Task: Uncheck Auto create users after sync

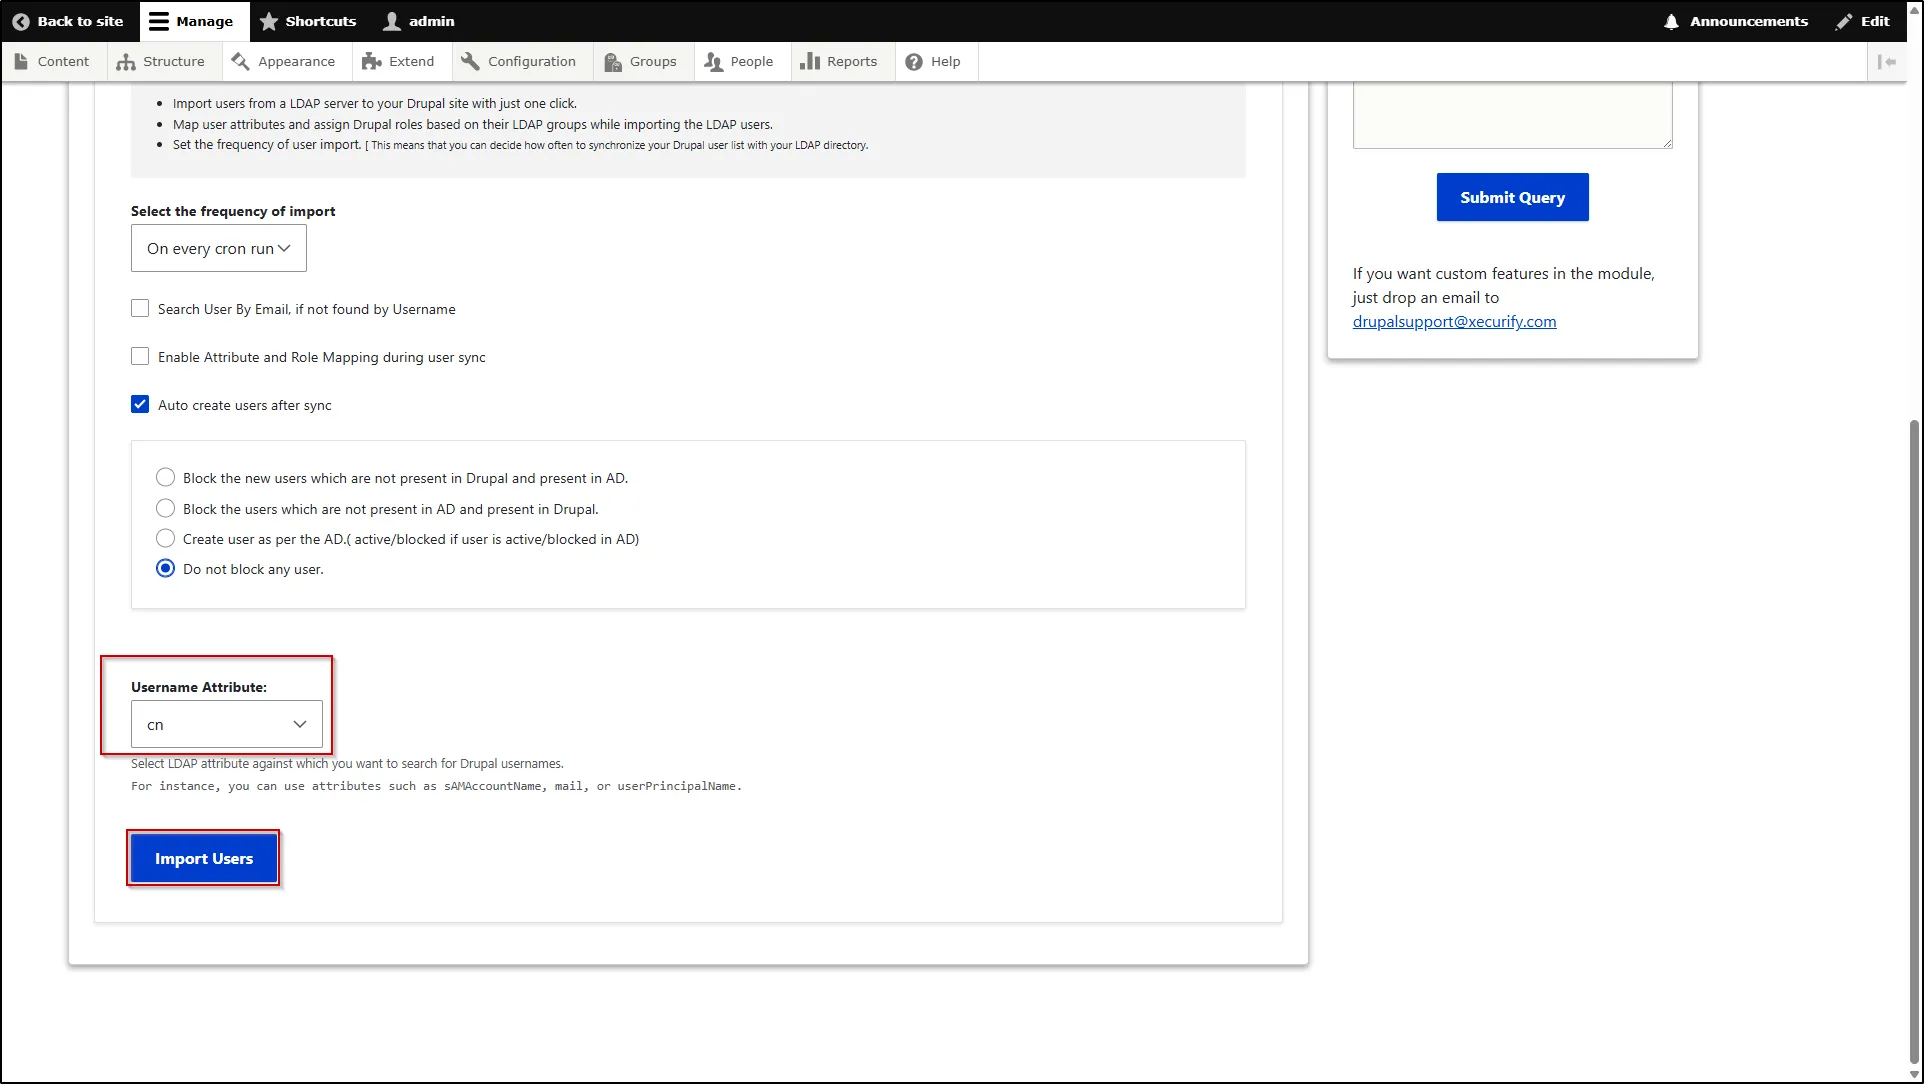Action: (140, 404)
